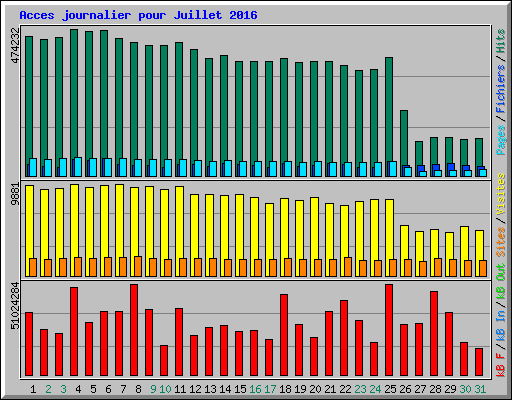The width and height of the screenshot is (512, 400).
Task: Click the 'Fichiers' legend label
Action: click(501, 89)
